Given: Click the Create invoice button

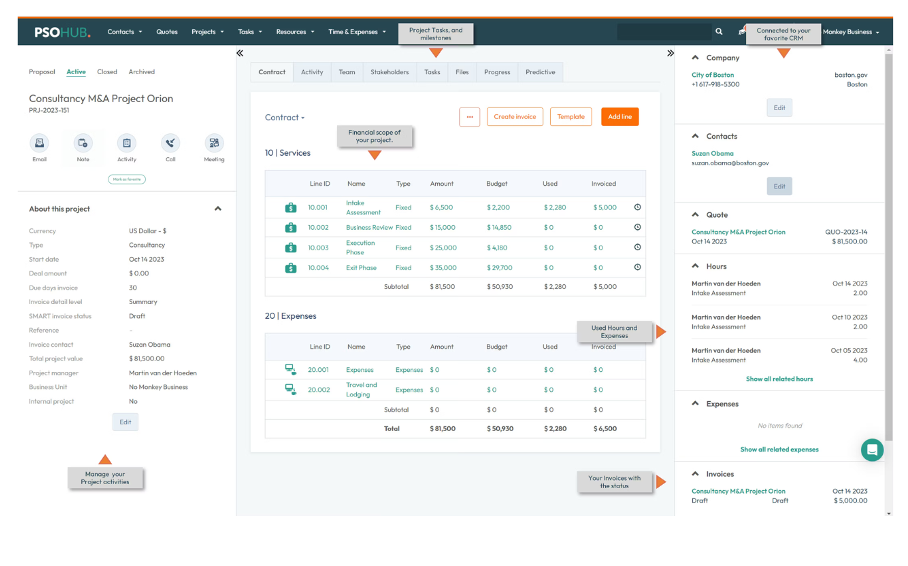Looking at the screenshot, I should [x=515, y=117].
